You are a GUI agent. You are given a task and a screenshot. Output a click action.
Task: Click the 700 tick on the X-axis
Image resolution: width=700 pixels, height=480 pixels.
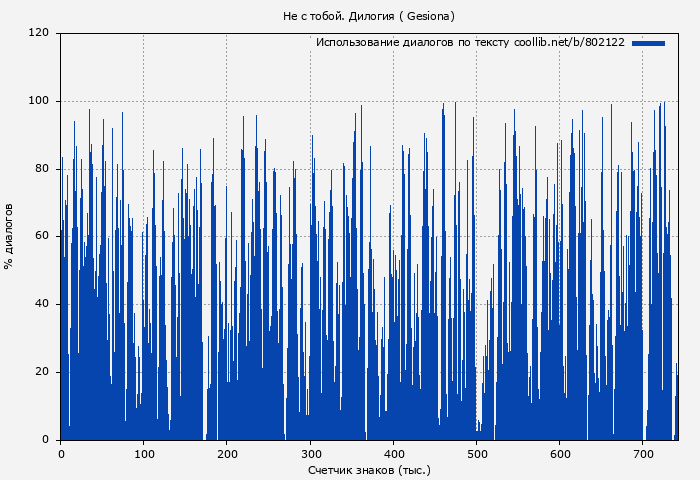pyautogui.click(x=643, y=452)
